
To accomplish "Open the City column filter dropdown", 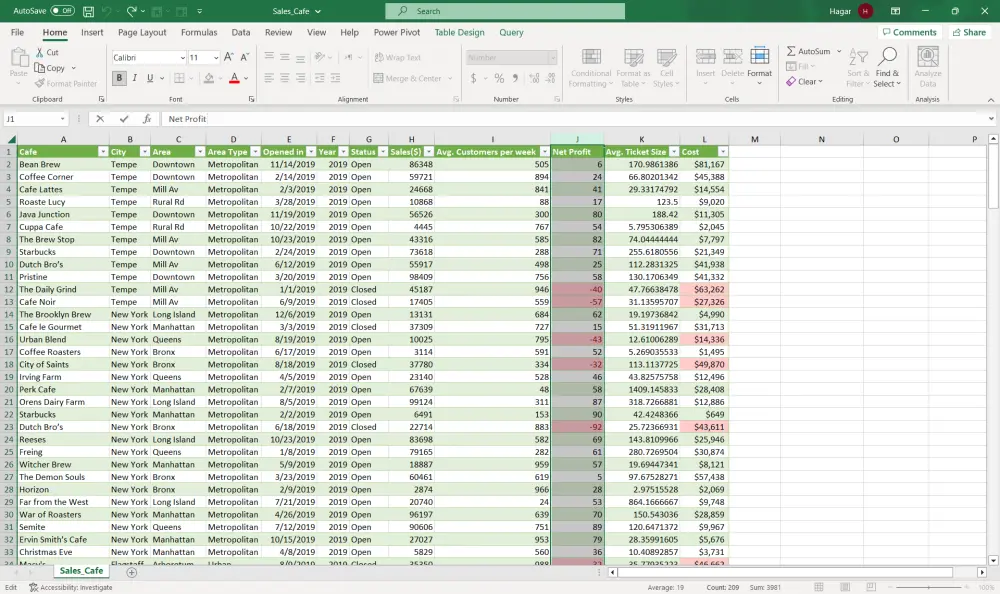I will (144, 152).
